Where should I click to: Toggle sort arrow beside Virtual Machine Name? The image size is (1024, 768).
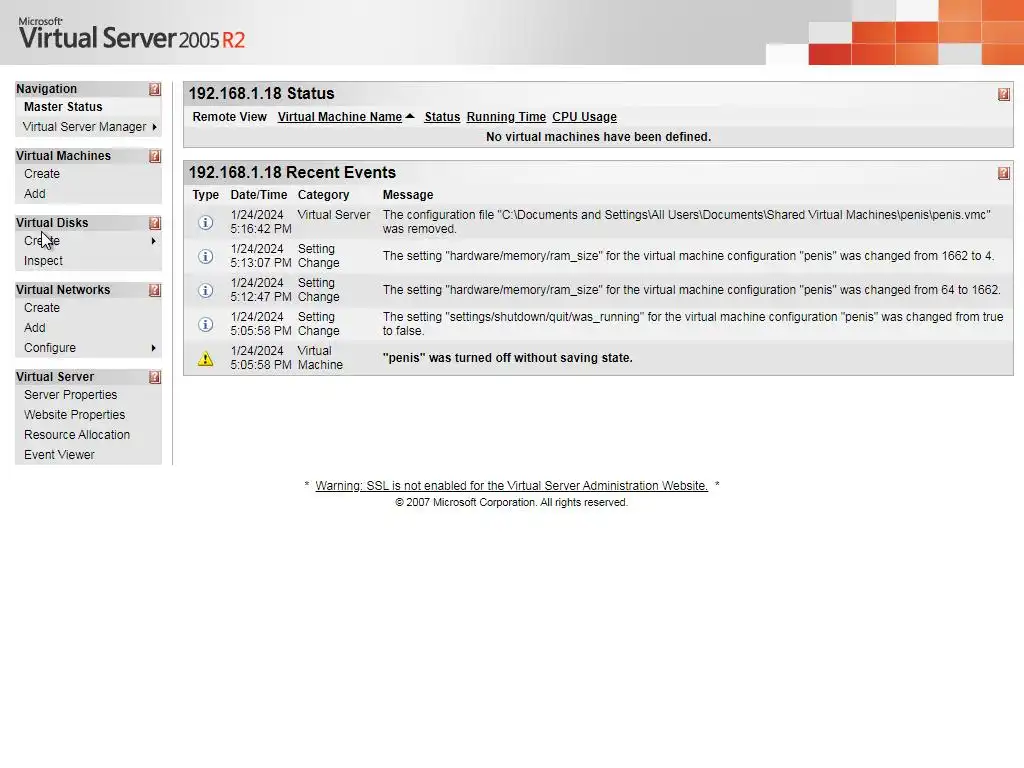[410, 116]
